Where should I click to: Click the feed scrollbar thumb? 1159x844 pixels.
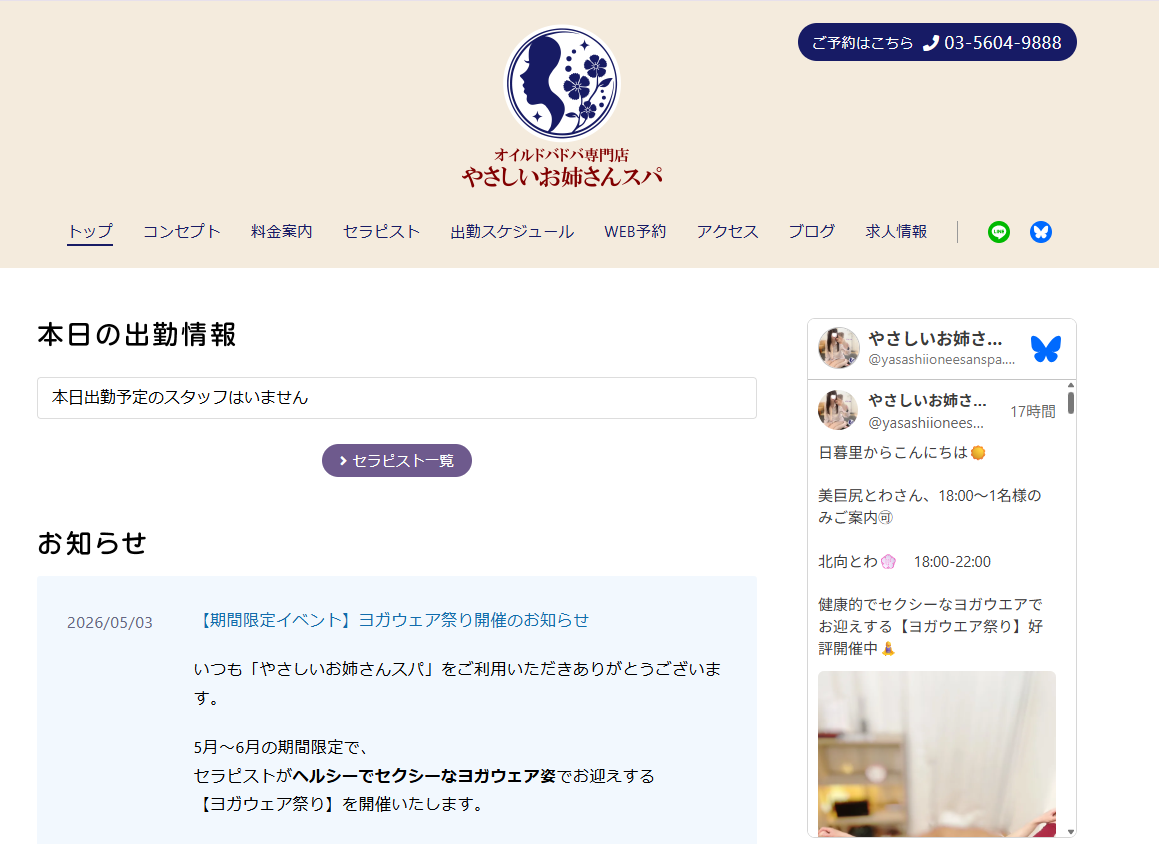point(1071,403)
